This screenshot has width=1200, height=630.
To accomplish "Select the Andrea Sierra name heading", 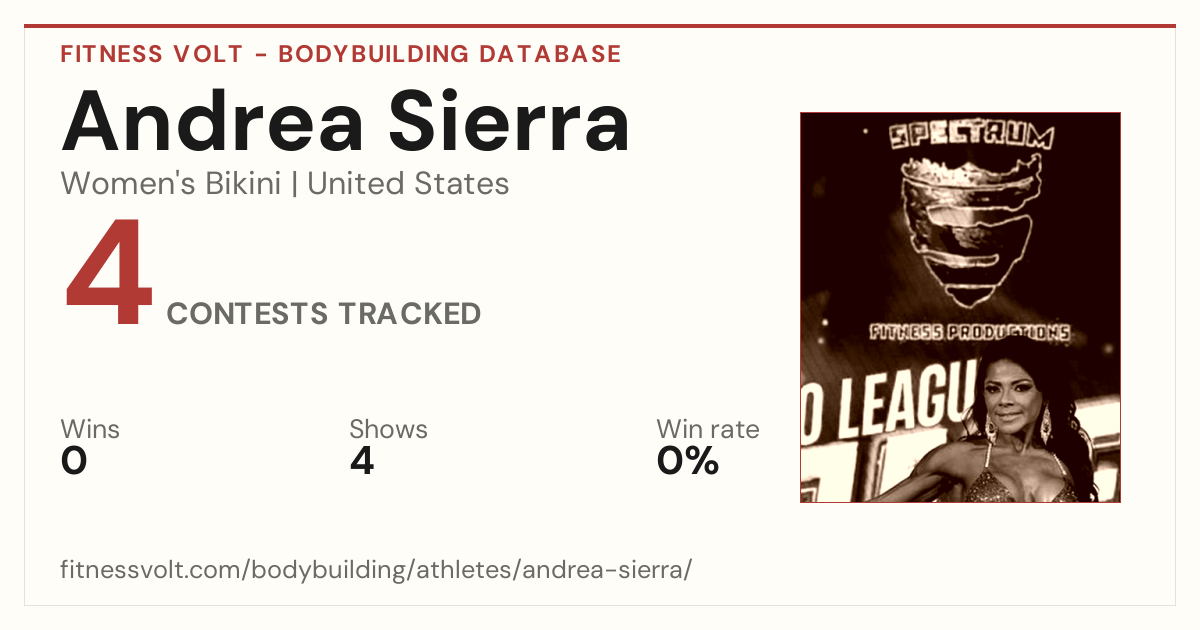I will (x=346, y=122).
